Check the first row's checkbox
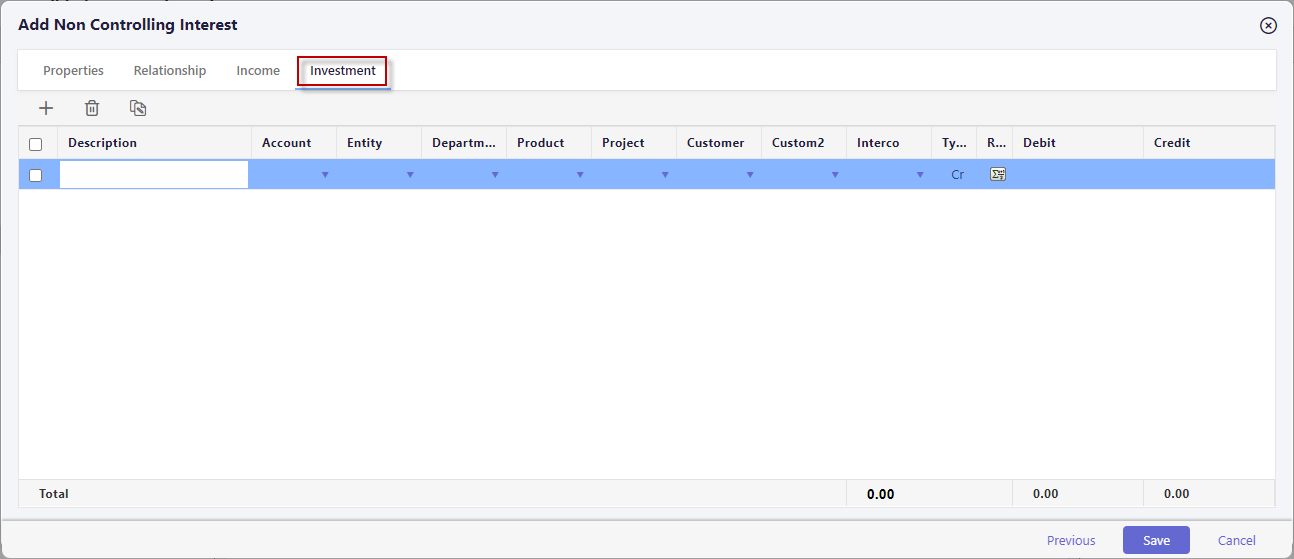Viewport: 1294px width, 559px height. (36, 175)
